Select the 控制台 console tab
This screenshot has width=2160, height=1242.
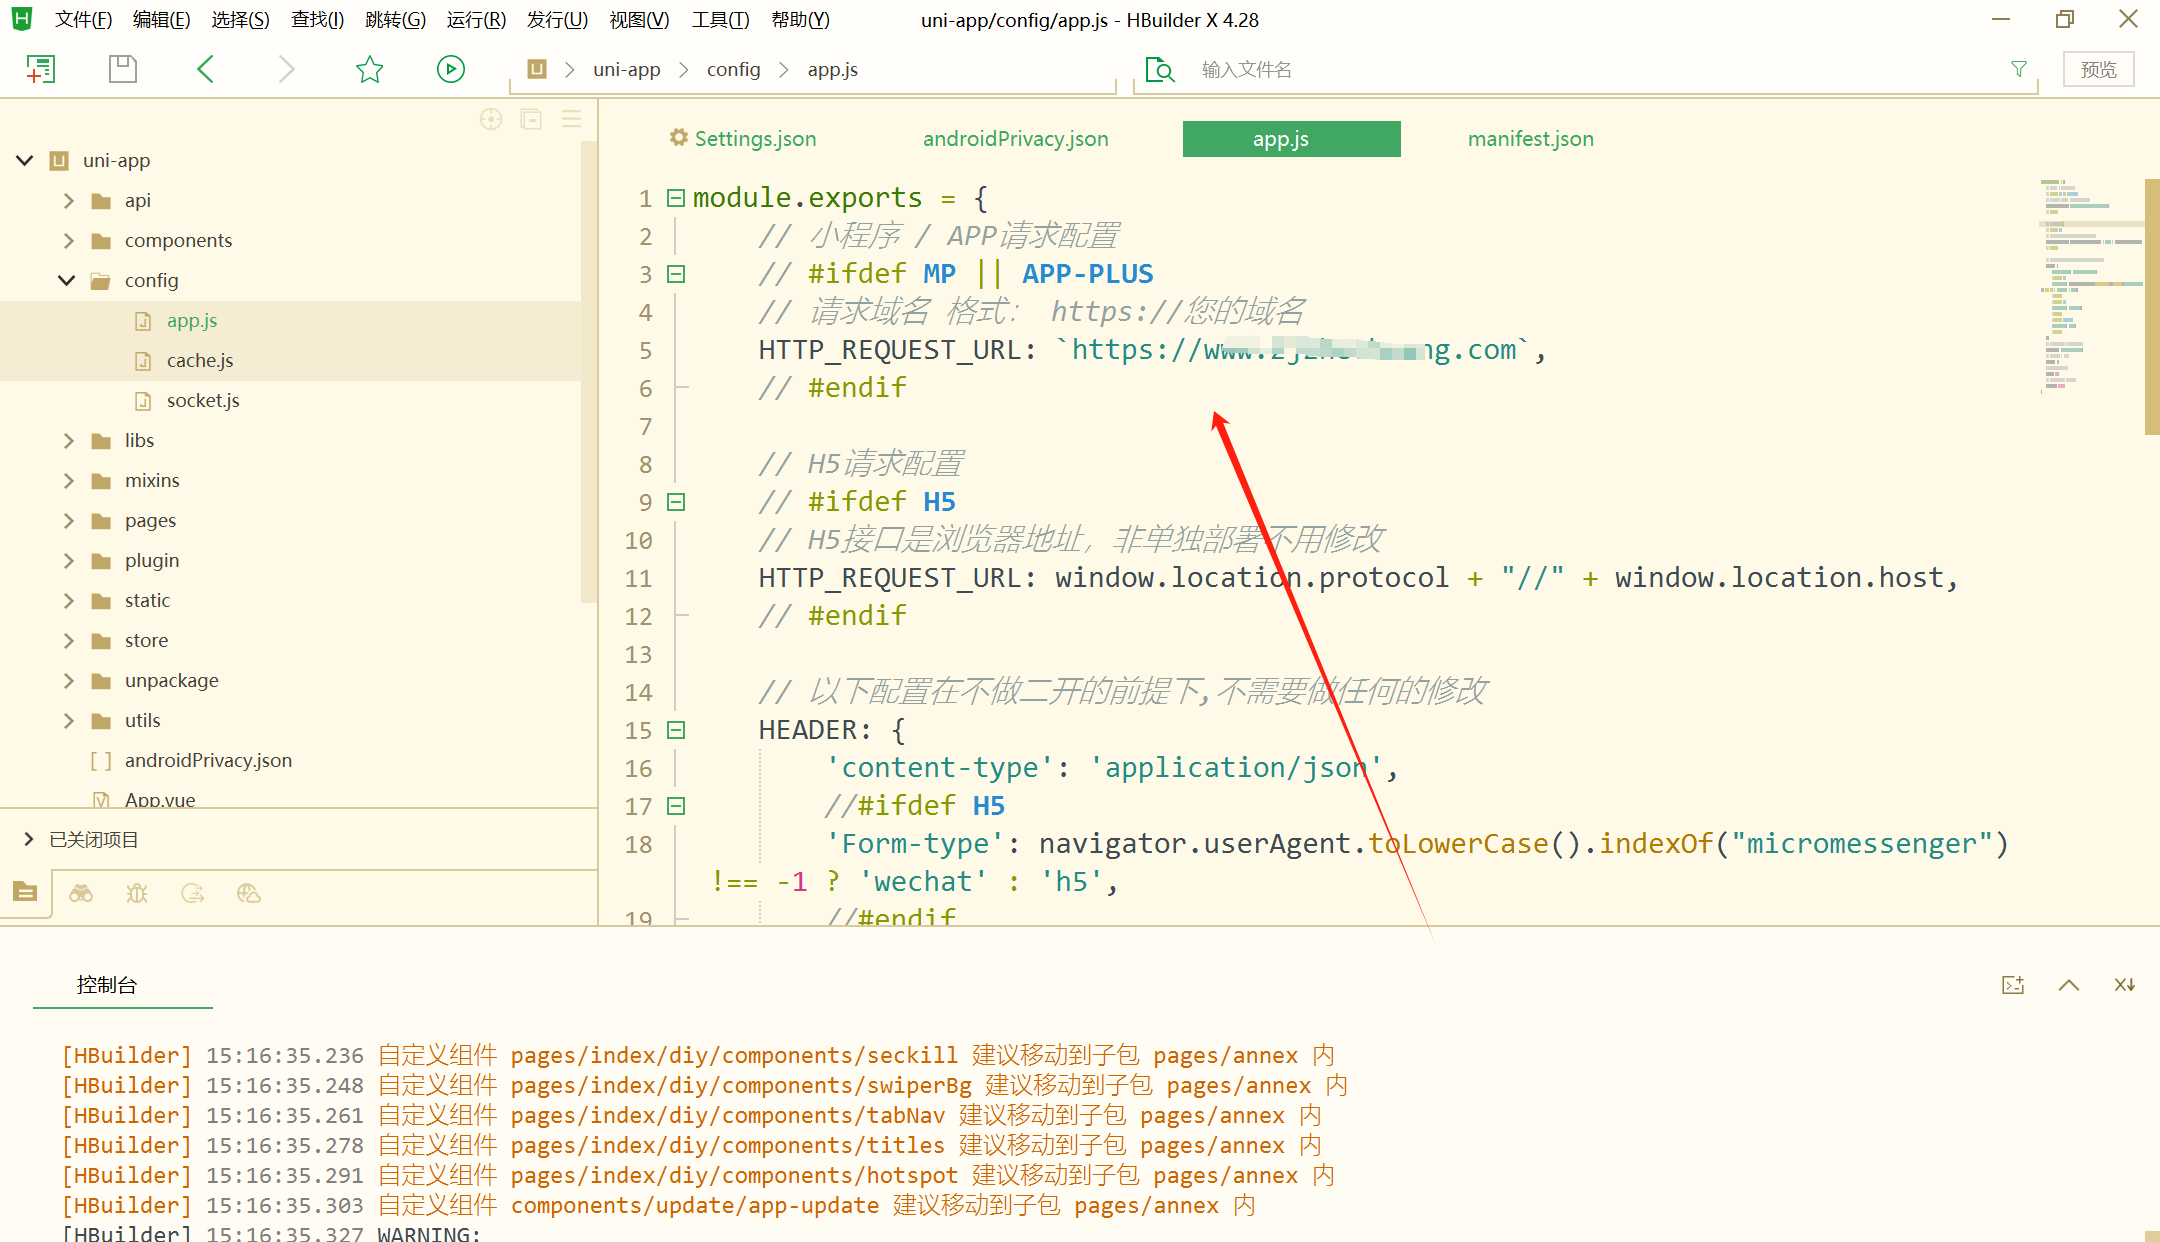click(x=106, y=985)
